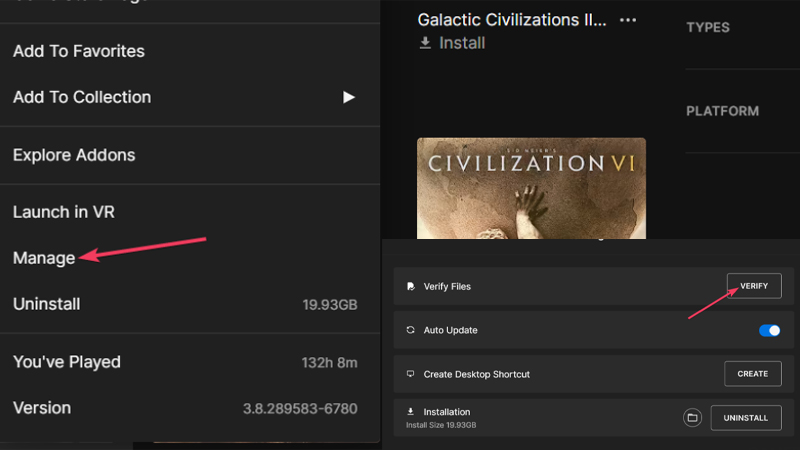Expand the Add To Collection submenu arrow
Image resolution: width=800 pixels, height=450 pixels.
pos(348,97)
